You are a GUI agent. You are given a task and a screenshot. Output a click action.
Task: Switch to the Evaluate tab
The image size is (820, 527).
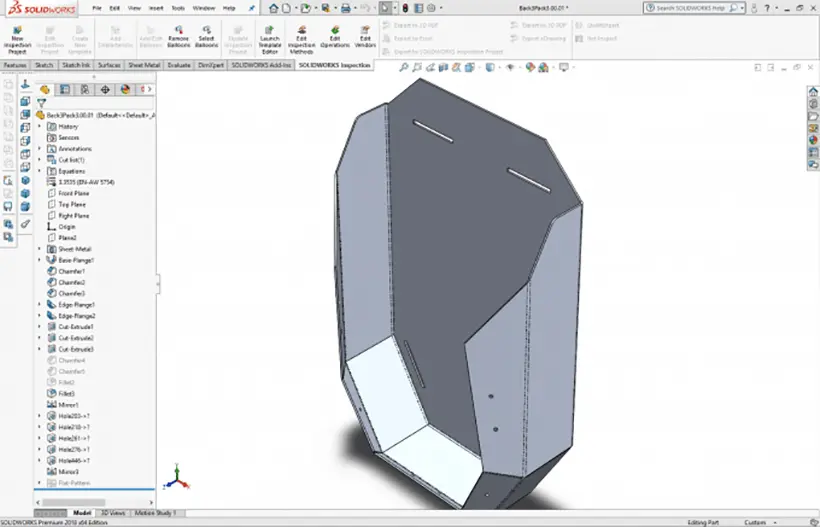pyautogui.click(x=179, y=65)
